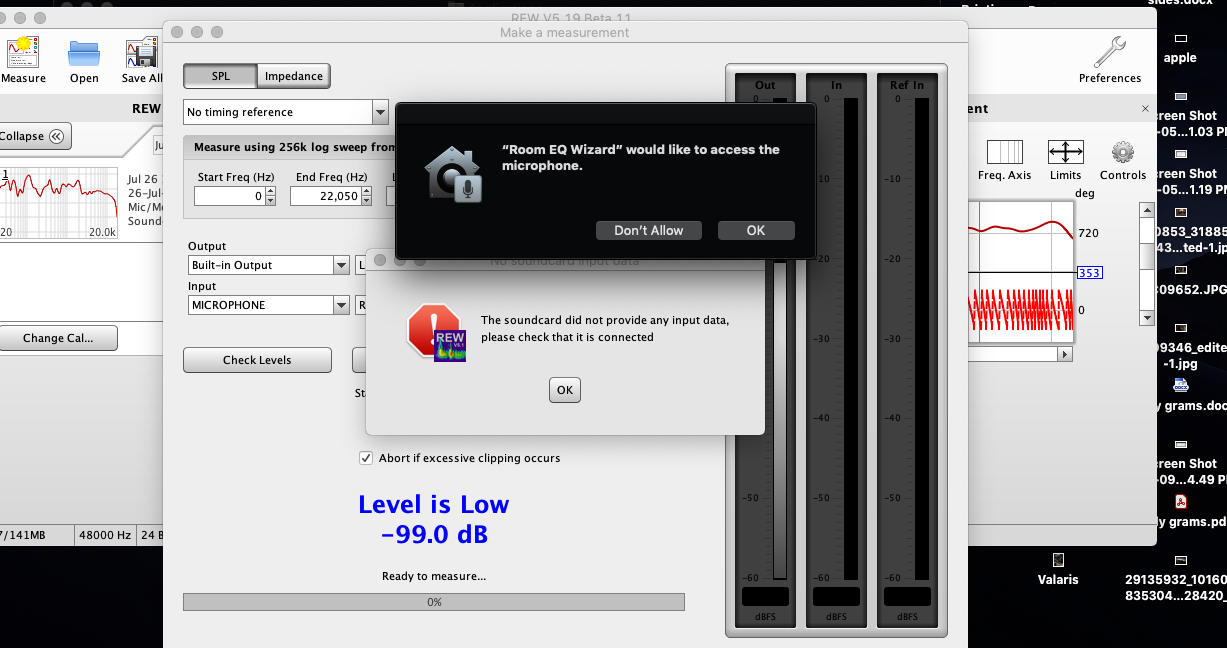This screenshot has height=648, width=1227.
Task: Click the End Freq stepper arrows
Action: [x=366, y=197]
